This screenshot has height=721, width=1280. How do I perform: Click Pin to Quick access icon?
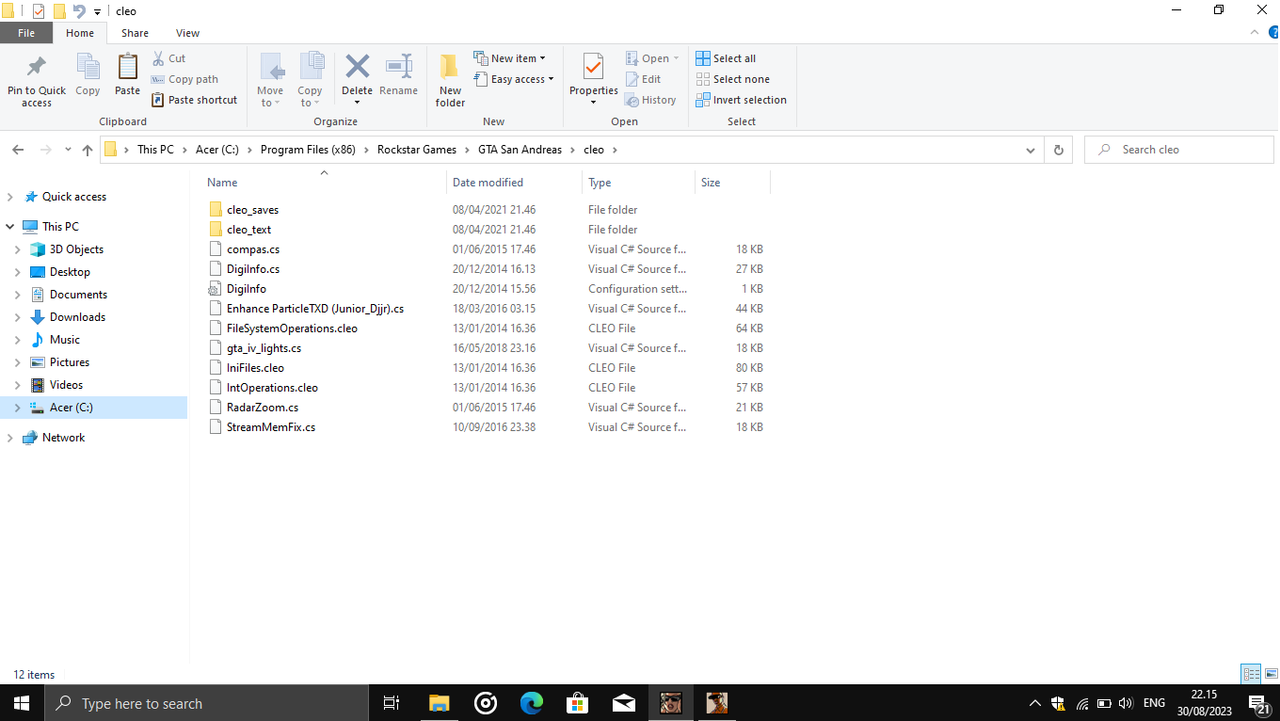pyautogui.click(x=36, y=67)
